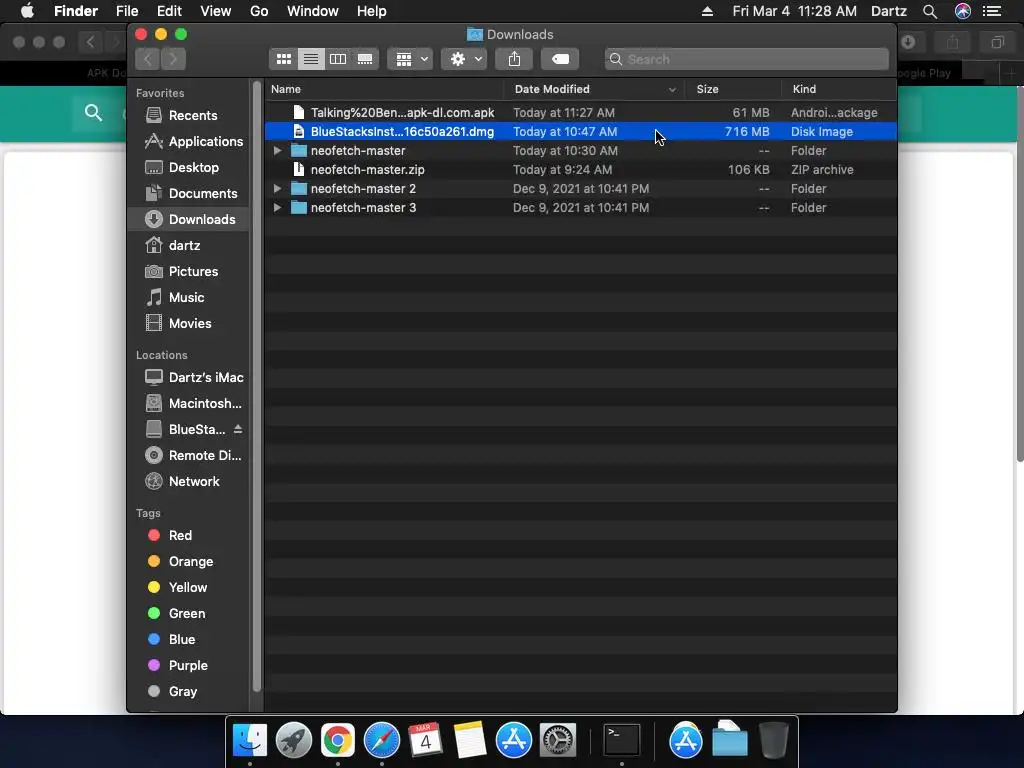Expand the neofetch-master 2 folder
1024x768 pixels.
point(278,189)
